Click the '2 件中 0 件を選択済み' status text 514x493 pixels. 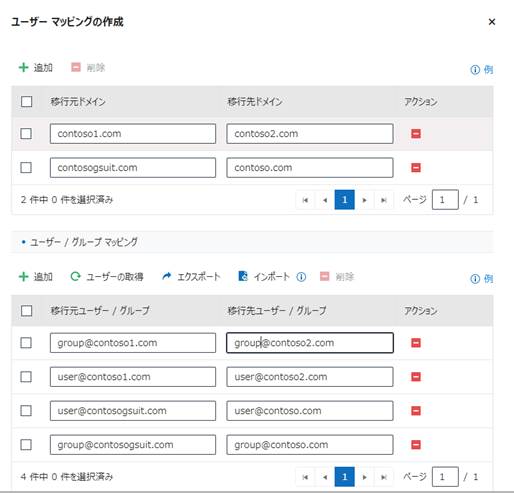click(x=67, y=200)
